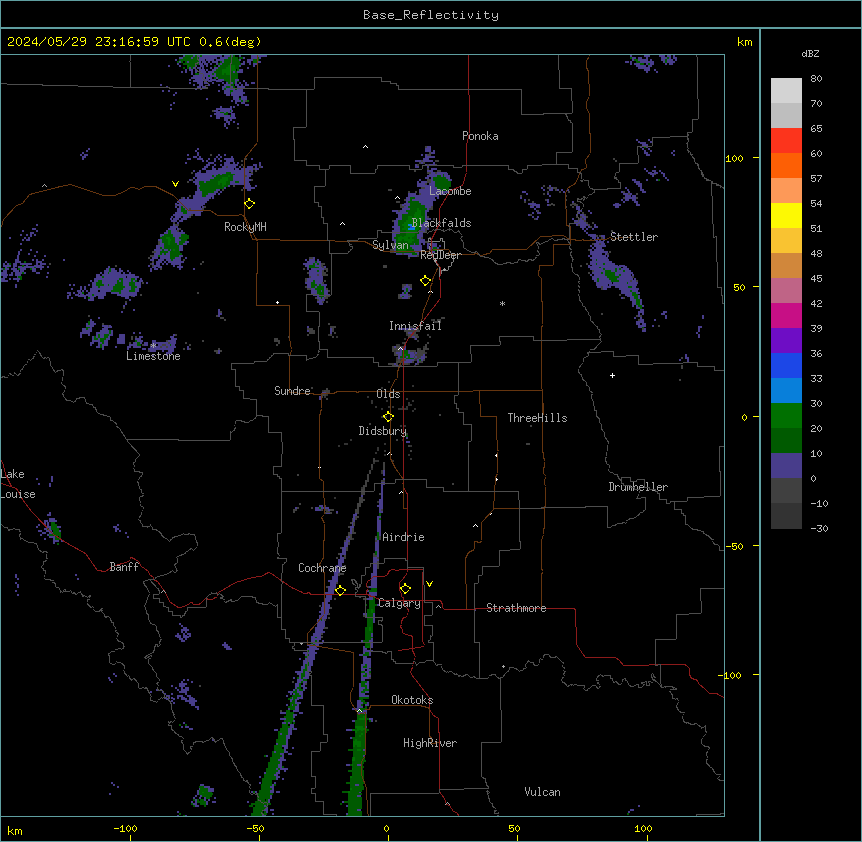The height and width of the screenshot is (842, 862).
Task: Click the Didsbury town label
Action: tap(383, 431)
